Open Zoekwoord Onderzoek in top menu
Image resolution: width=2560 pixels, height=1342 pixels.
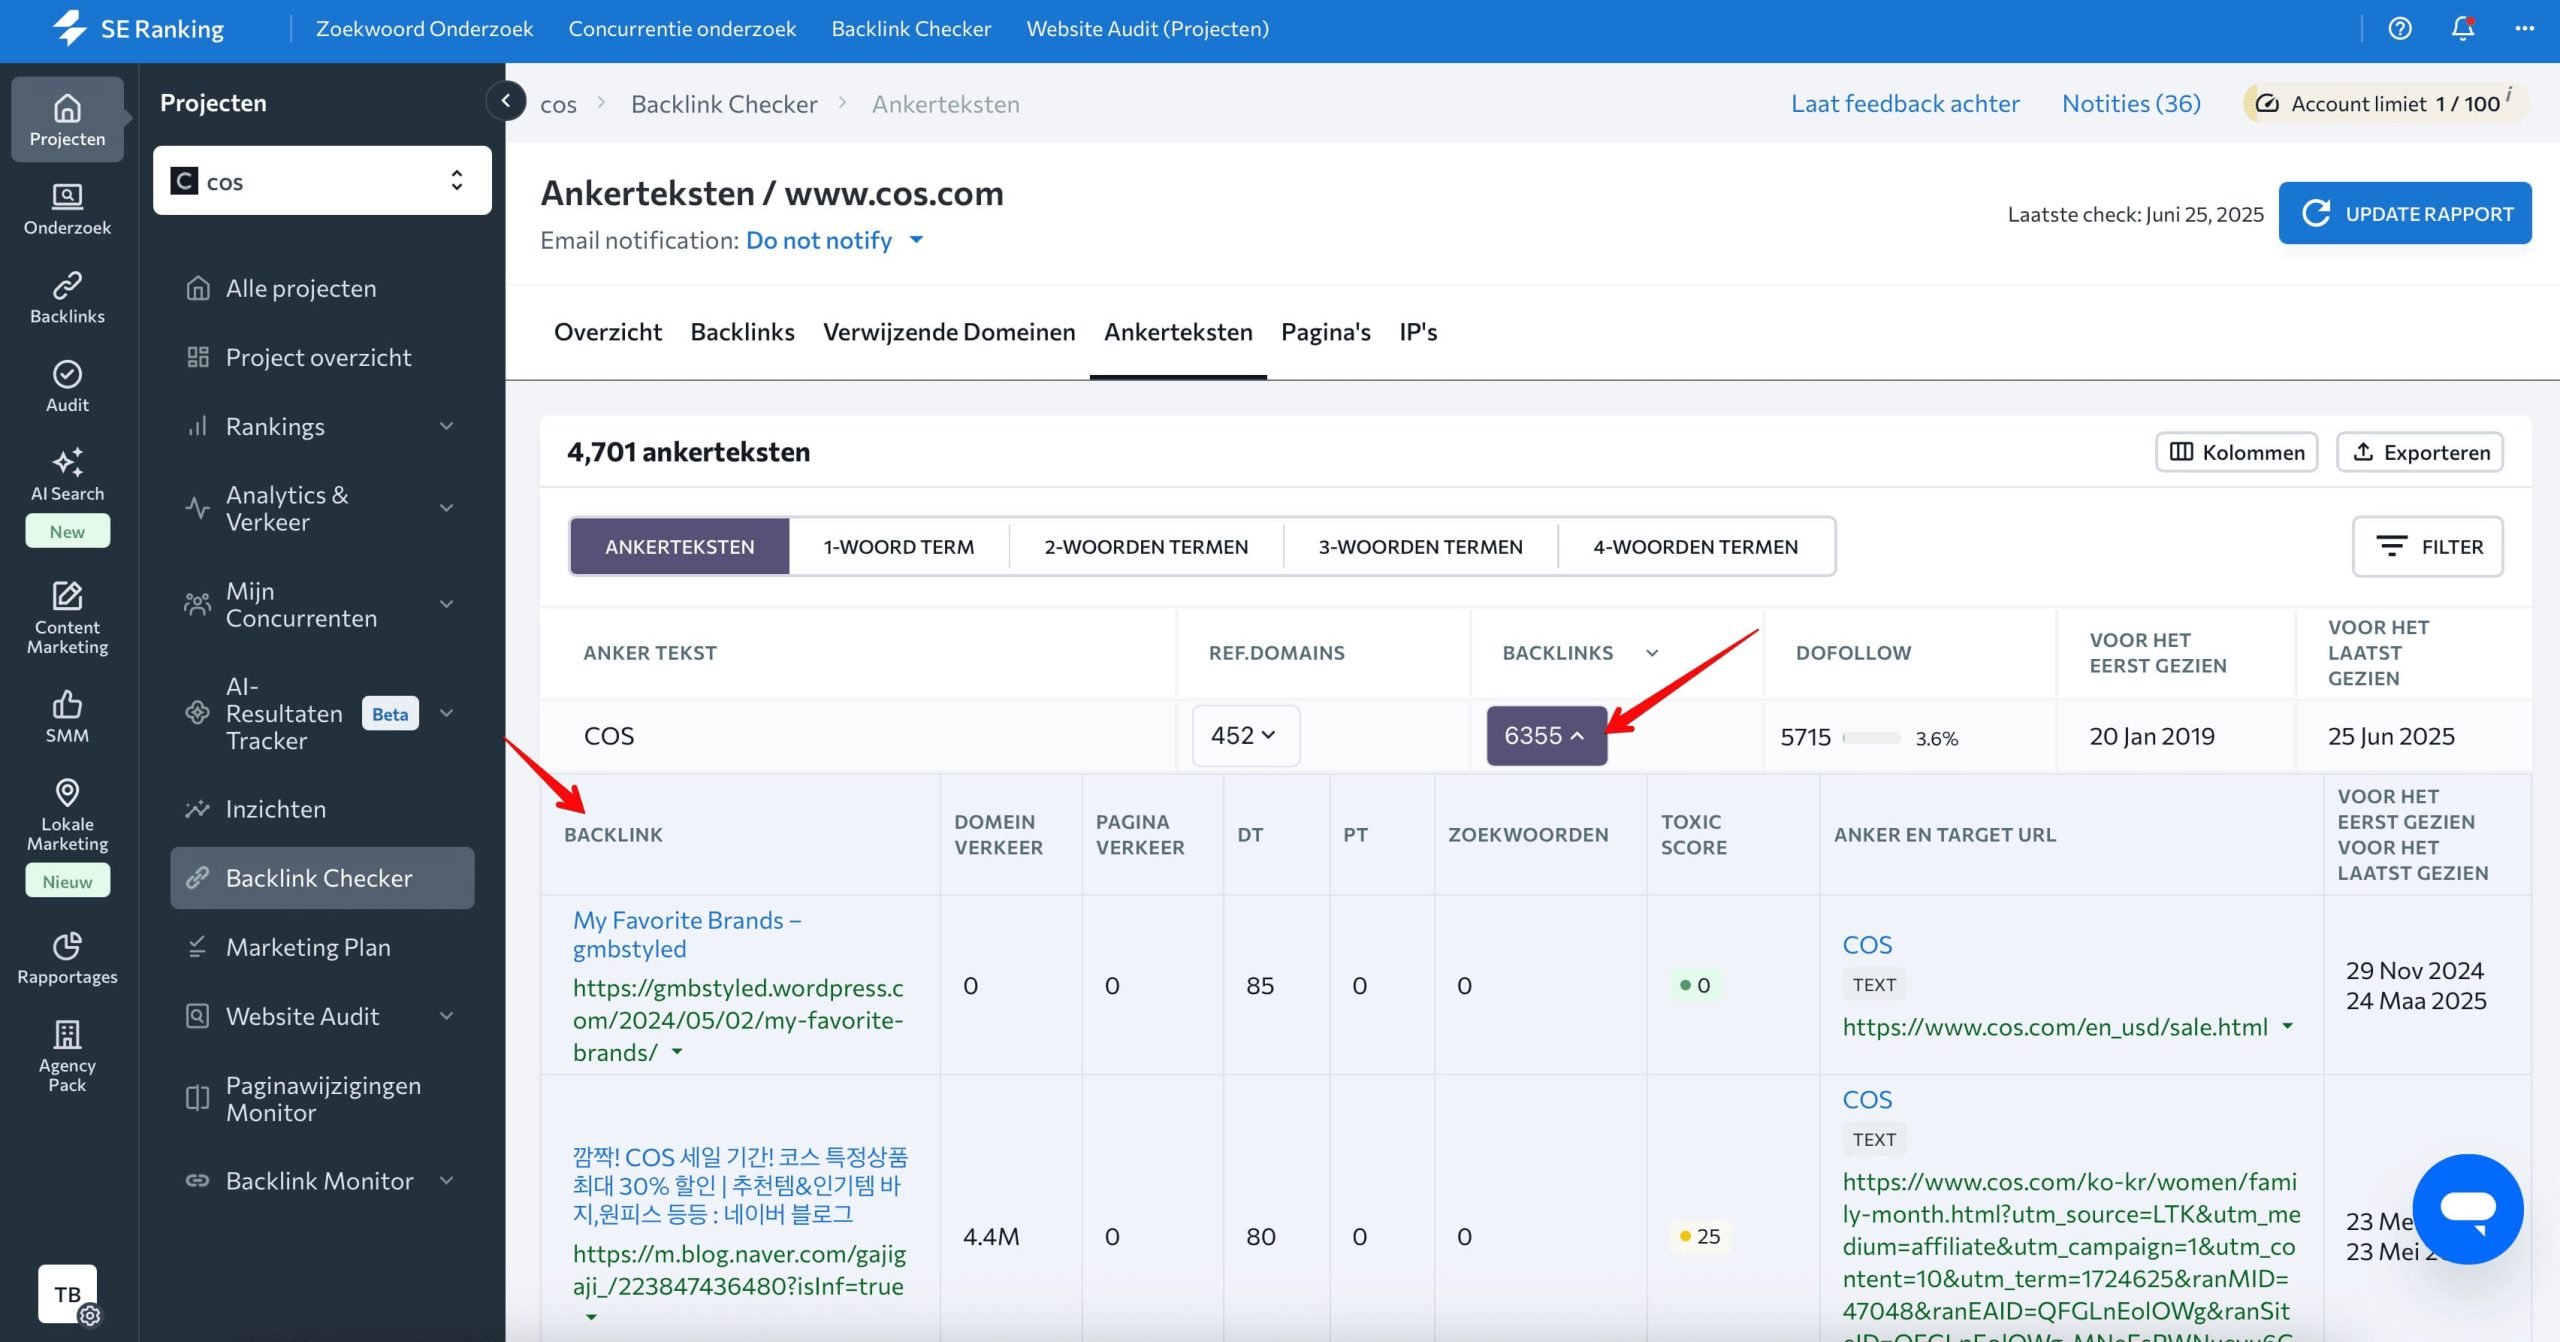click(424, 29)
